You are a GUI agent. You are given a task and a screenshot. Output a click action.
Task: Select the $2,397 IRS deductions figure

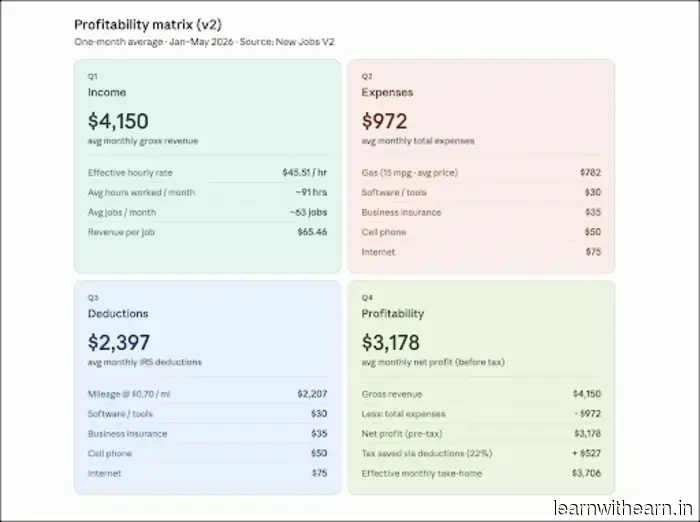pyautogui.click(x=119, y=342)
